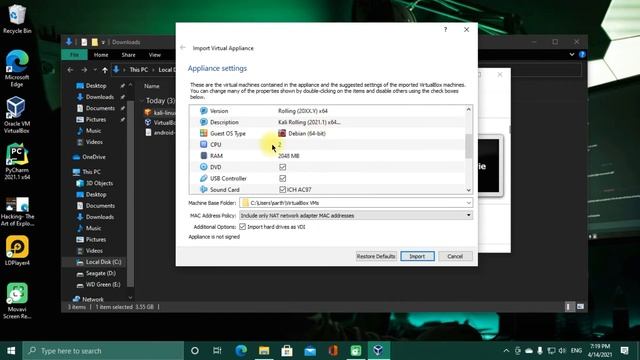Click the help question mark in dialog
Screen dimensions: 640x360
[445, 29]
